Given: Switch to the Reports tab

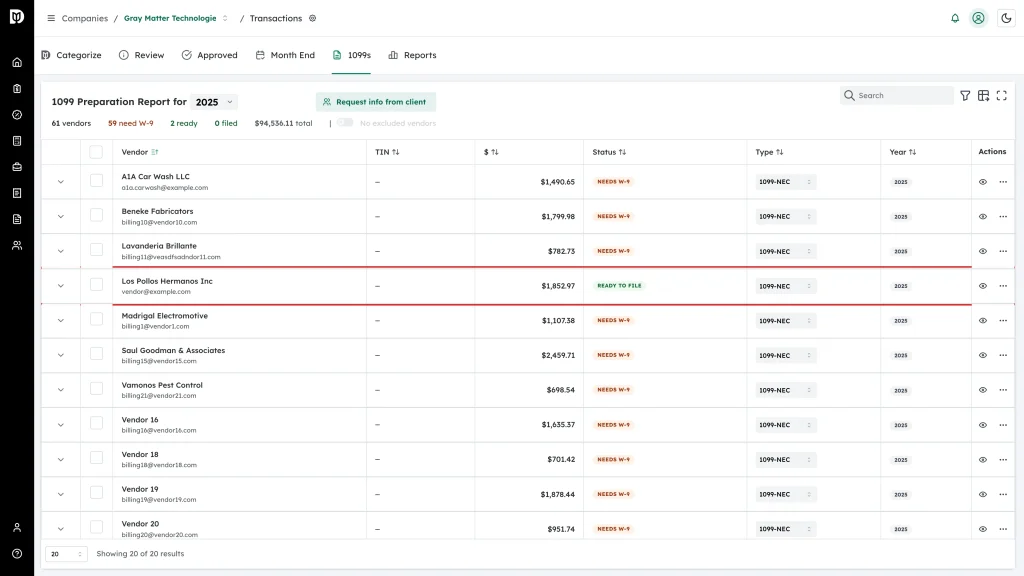Looking at the screenshot, I should click(412, 56).
